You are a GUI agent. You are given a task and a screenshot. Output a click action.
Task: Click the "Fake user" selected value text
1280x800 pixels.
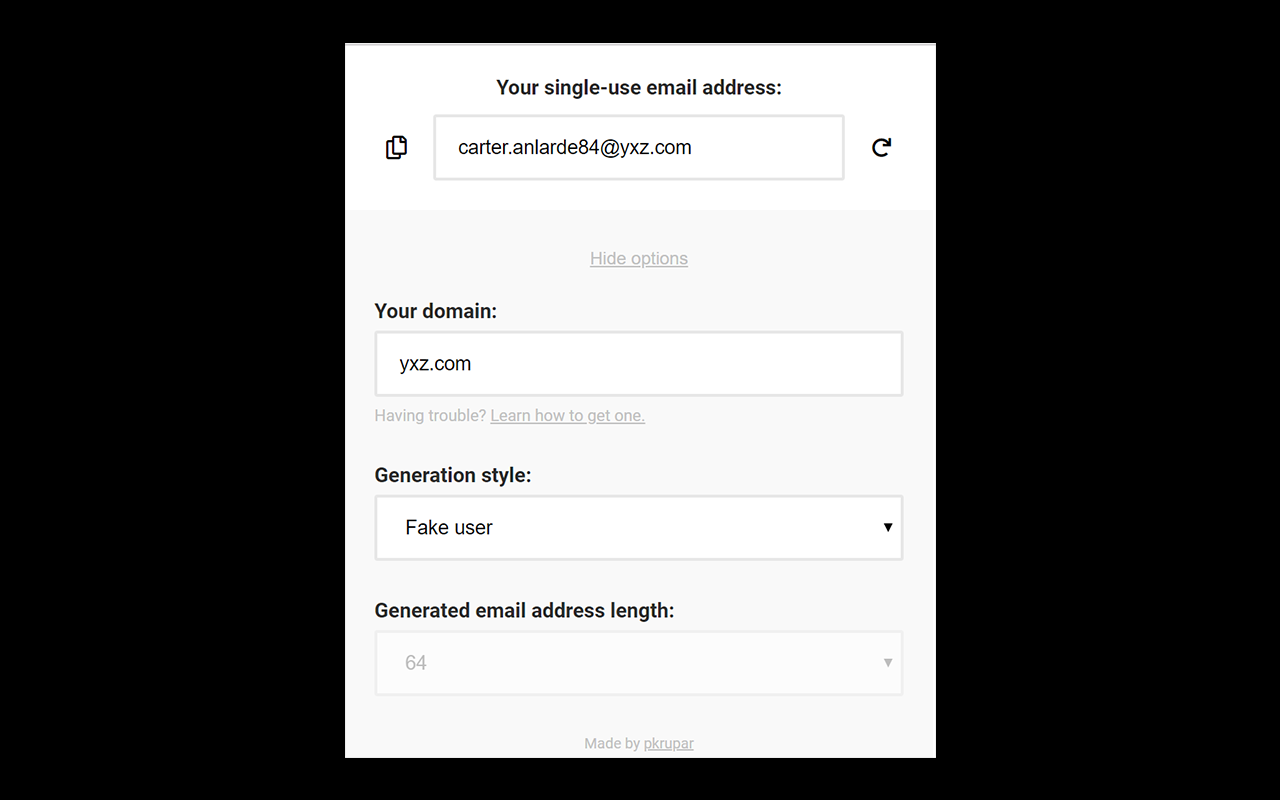click(x=448, y=527)
